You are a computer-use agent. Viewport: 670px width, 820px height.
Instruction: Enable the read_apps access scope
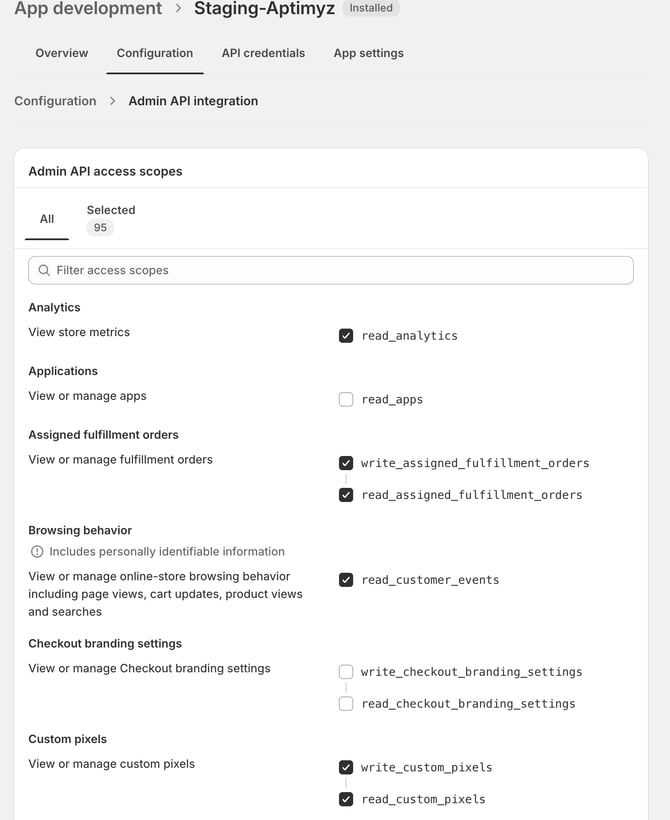coord(346,399)
